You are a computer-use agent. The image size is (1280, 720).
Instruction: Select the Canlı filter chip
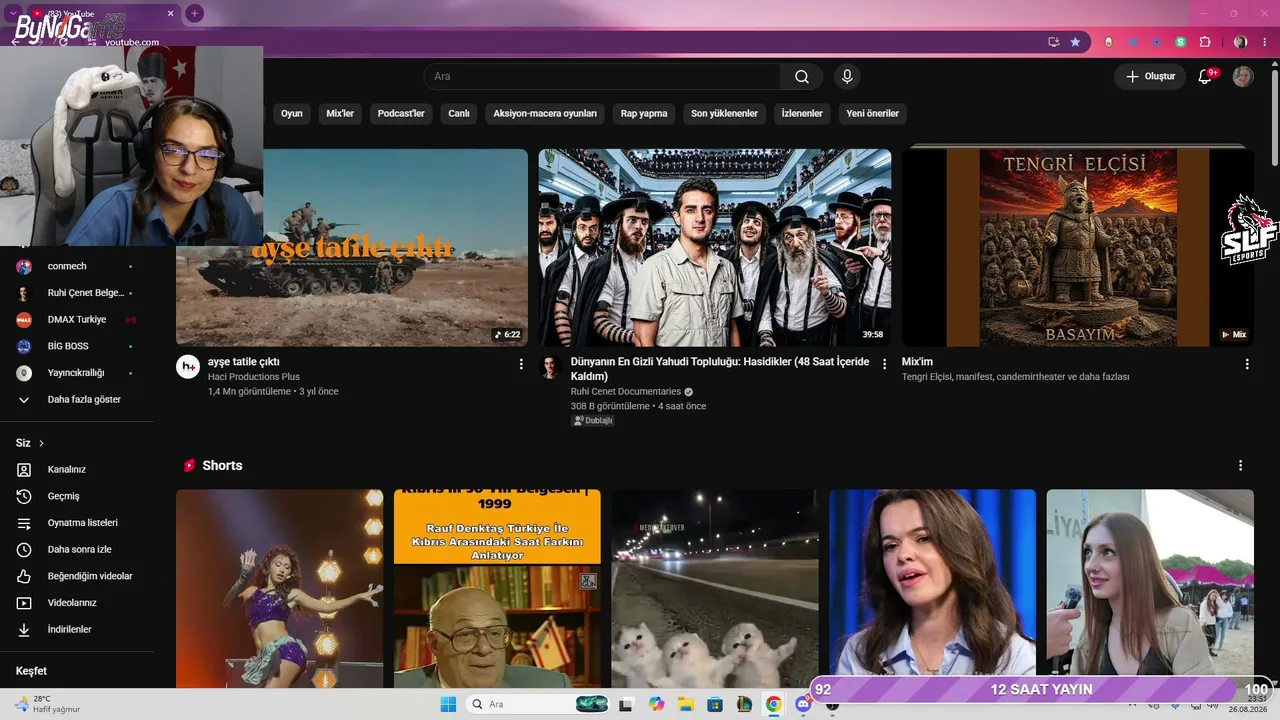pos(459,114)
